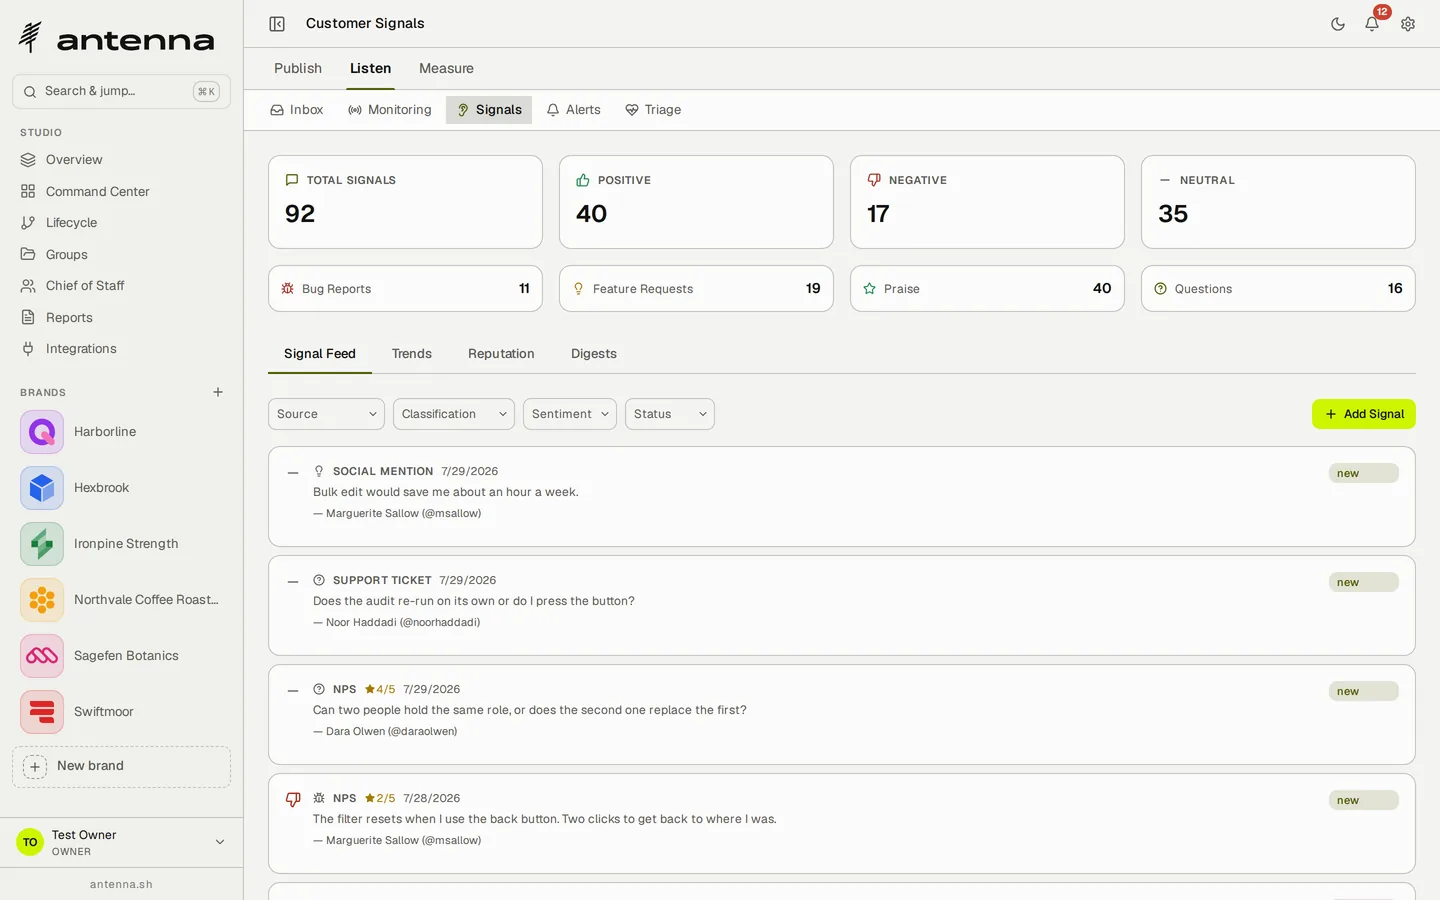
Task: Open the Negative stat card
Action: coord(987,202)
